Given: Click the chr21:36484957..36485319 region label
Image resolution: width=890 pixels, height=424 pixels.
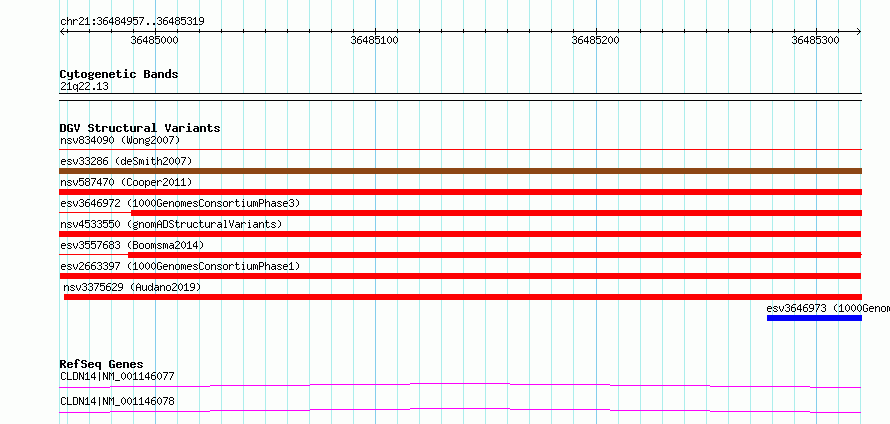Looking at the screenshot, I should 132,22.
